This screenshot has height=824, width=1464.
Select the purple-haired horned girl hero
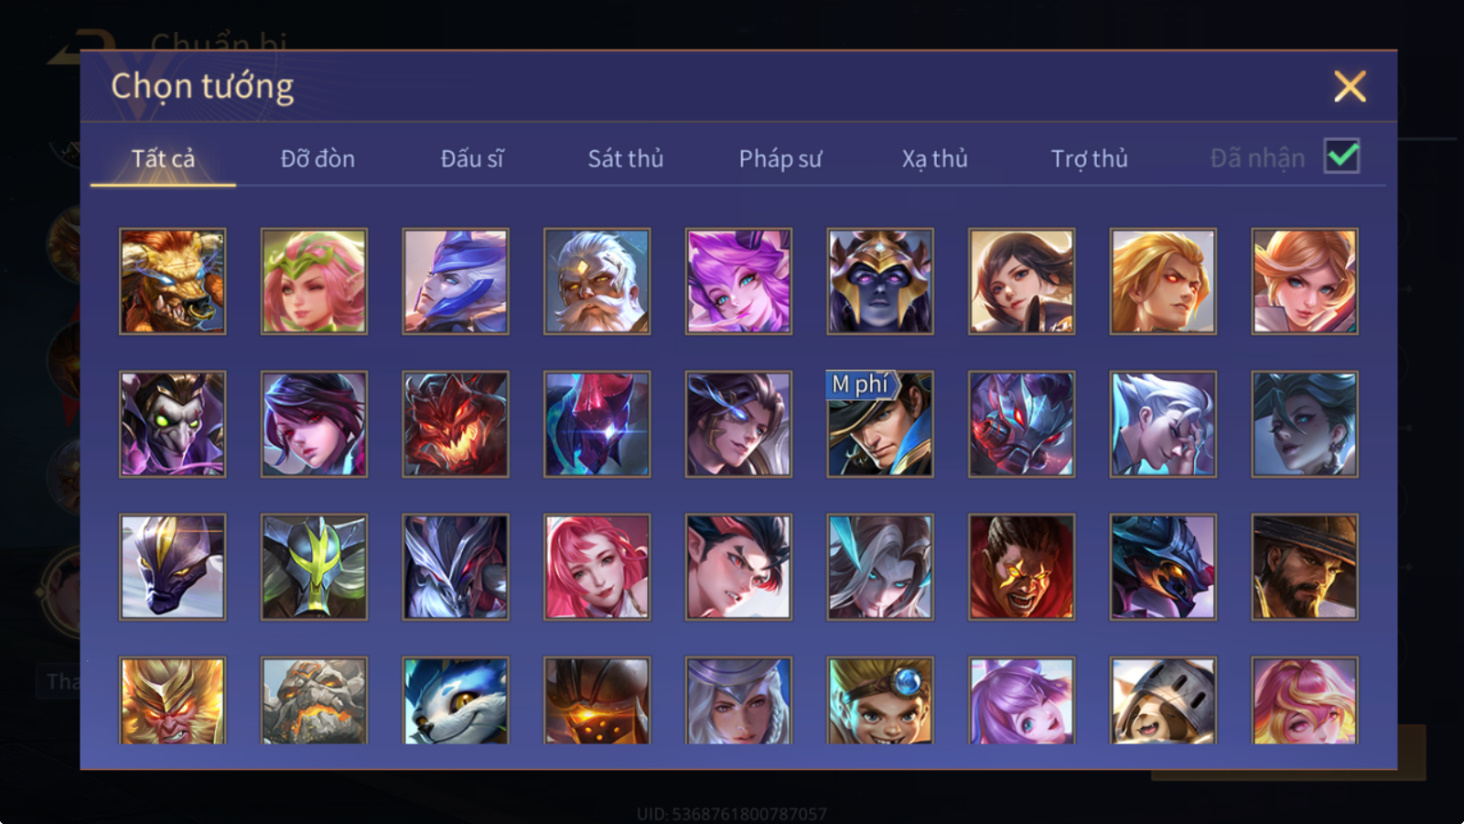tap(739, 281)
